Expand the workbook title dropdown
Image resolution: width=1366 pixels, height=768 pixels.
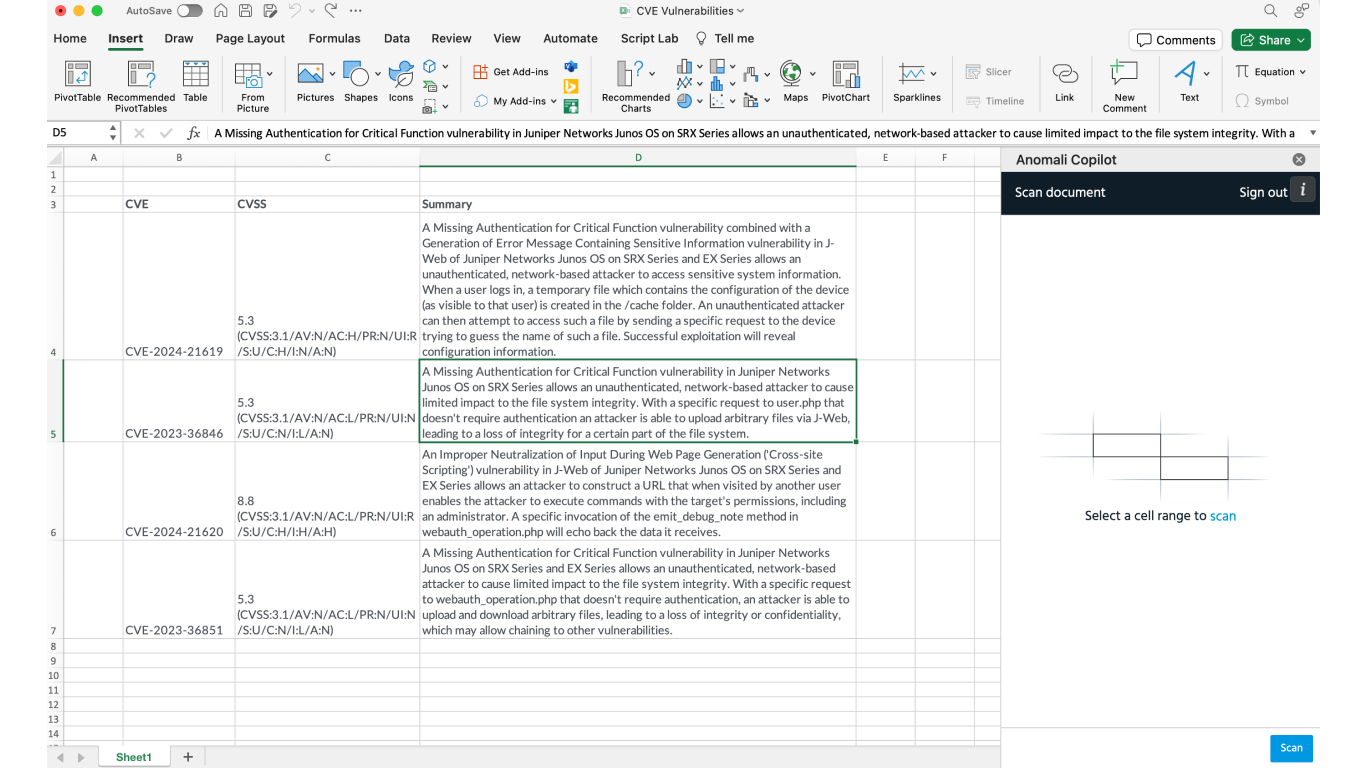tap(741, 11)
